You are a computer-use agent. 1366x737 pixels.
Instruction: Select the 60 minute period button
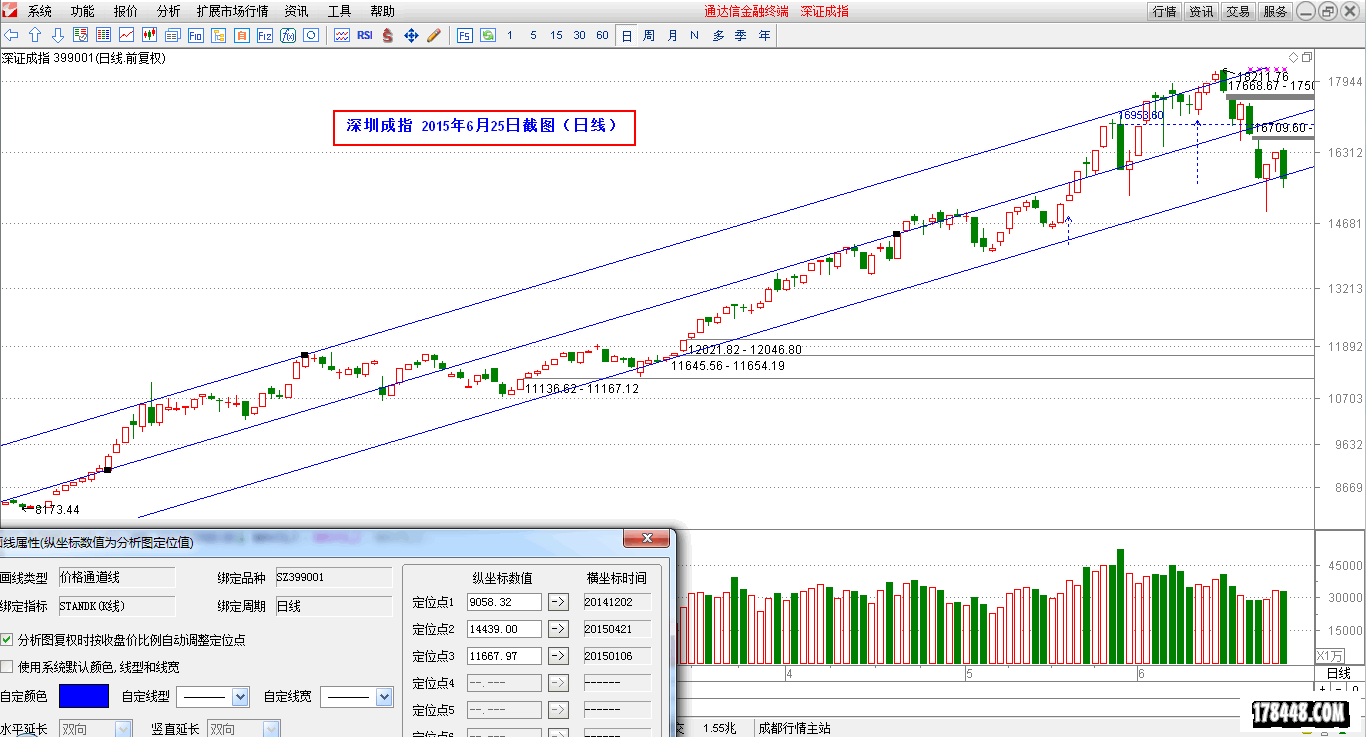click(602, 35)
